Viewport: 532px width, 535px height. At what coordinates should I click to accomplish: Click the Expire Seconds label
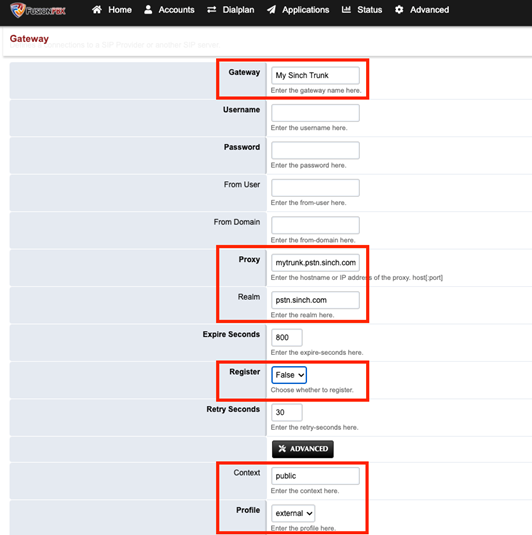point(231,334)
